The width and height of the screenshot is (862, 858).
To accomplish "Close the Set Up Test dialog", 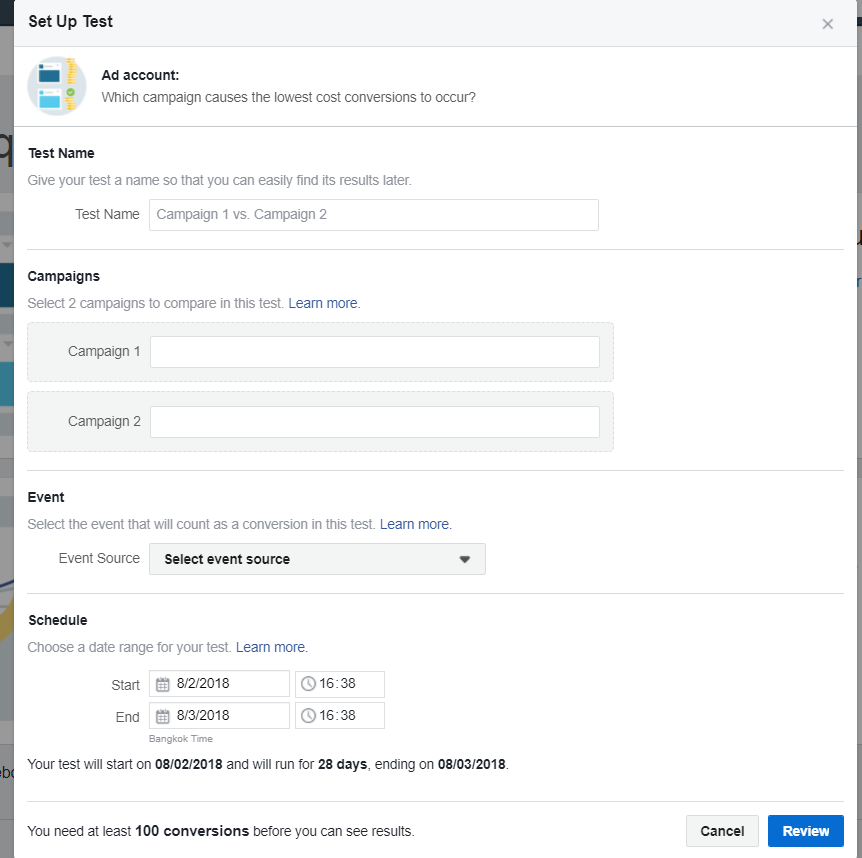I will 827,24.
